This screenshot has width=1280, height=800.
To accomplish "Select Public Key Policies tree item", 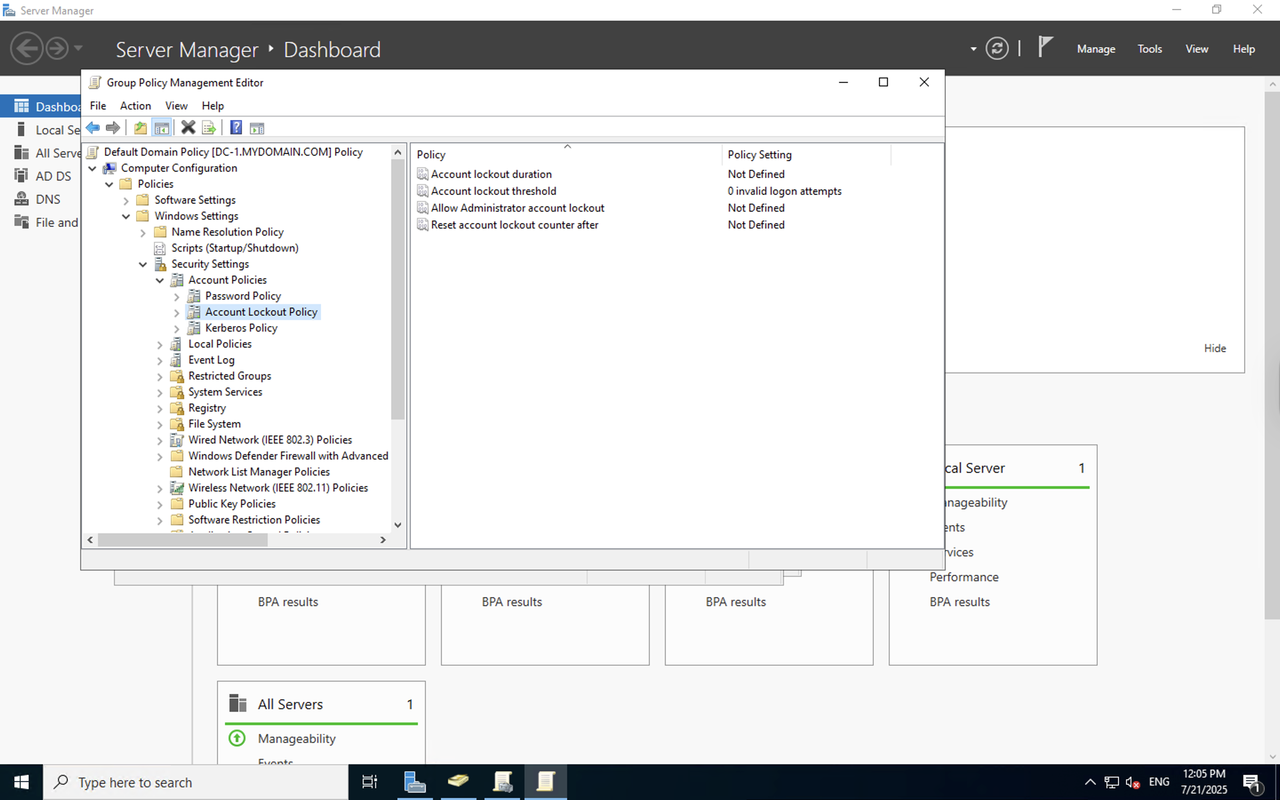I will click(232, 504).
